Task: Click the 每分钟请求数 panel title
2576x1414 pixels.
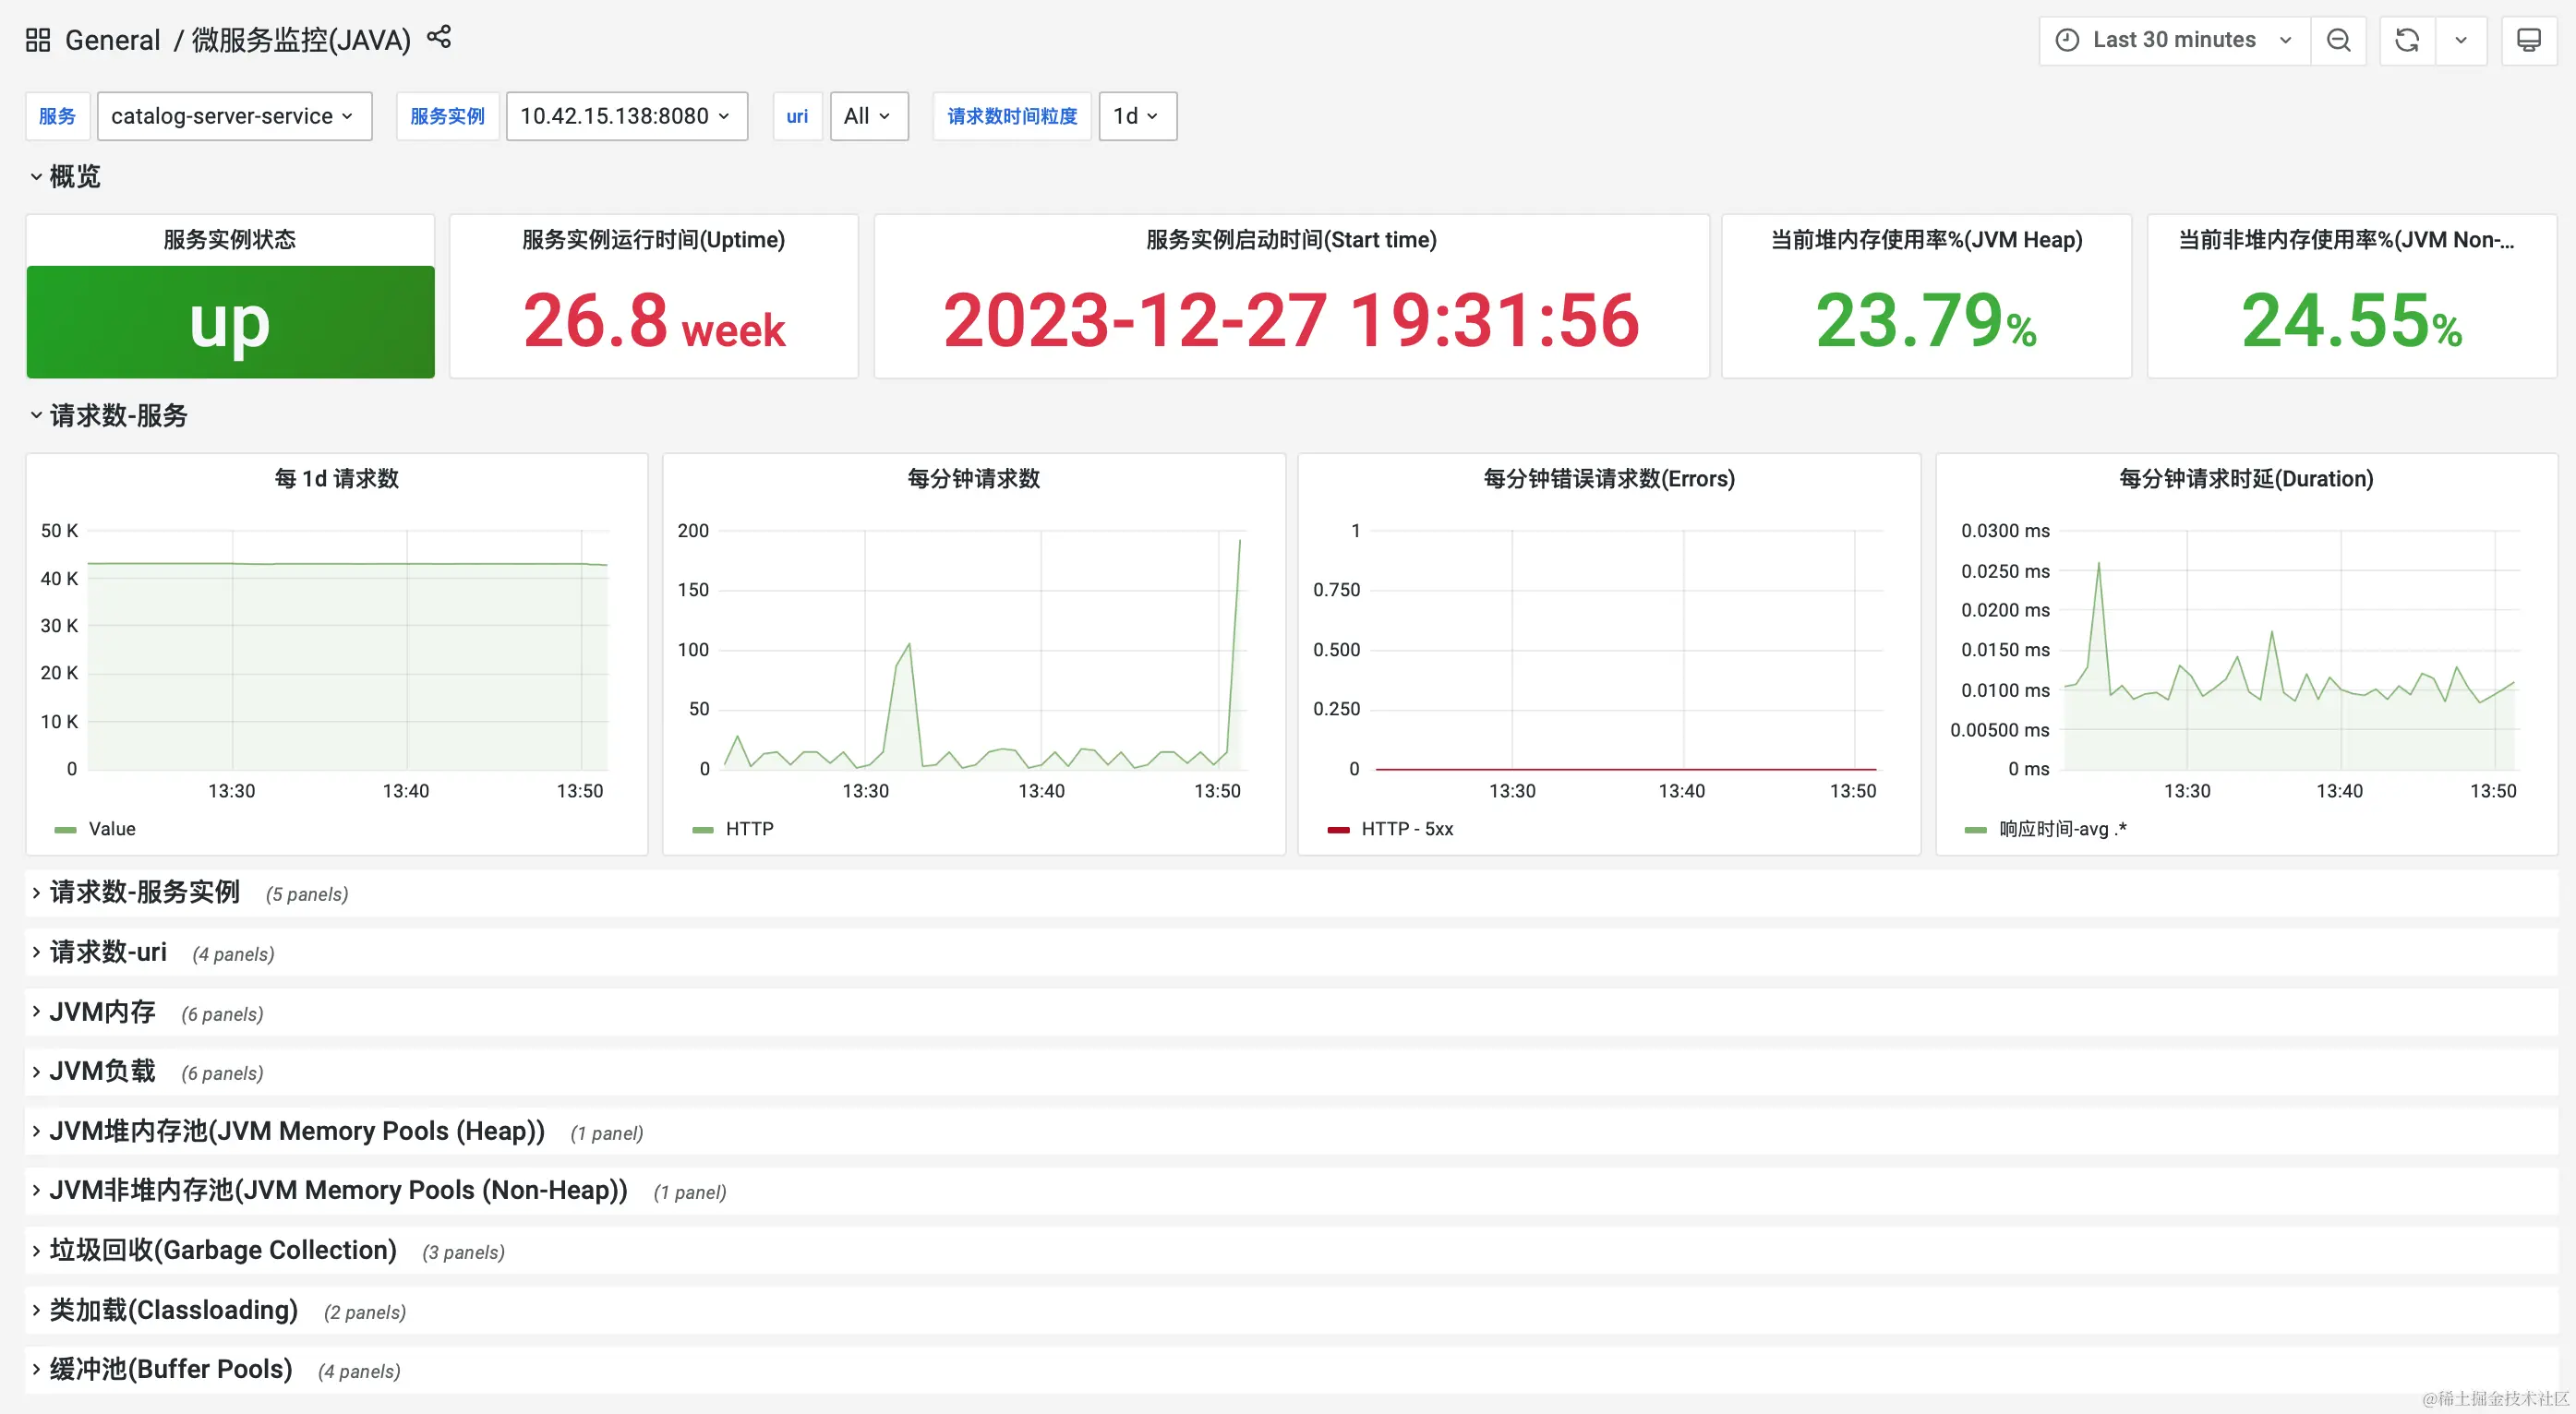Action: (x=973, y=479)
